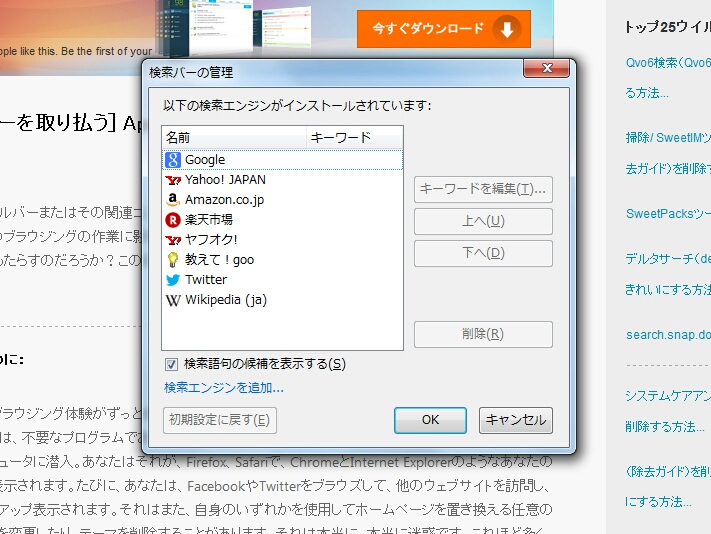The height and width of the screenshot is (534, 711).
Task: Click the 上へ(U) button
Action: [483, 221]
